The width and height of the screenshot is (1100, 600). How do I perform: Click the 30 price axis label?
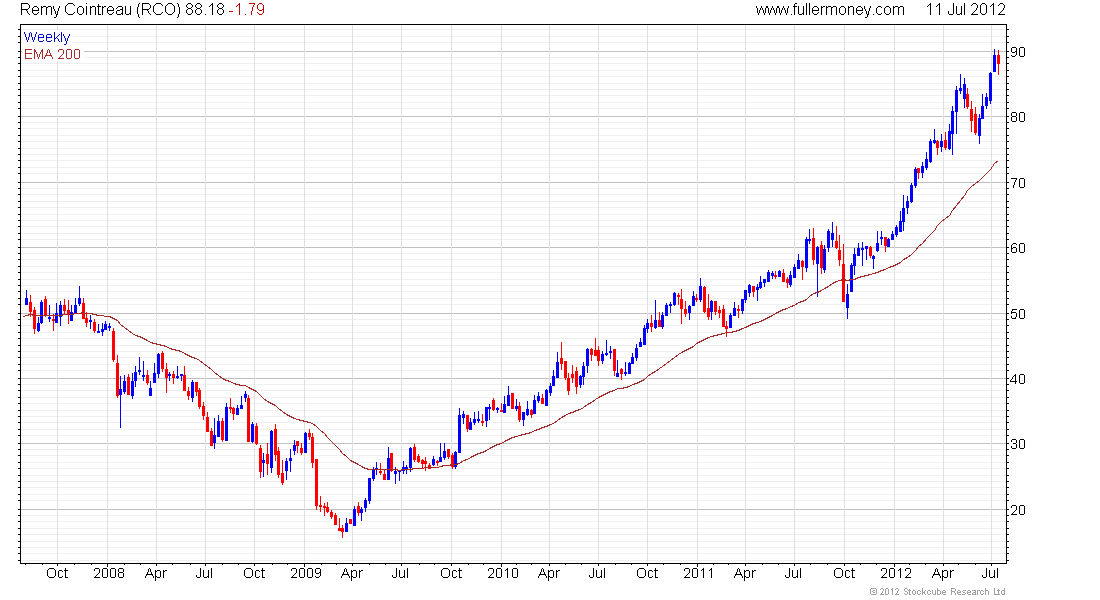pos(1018,444)
